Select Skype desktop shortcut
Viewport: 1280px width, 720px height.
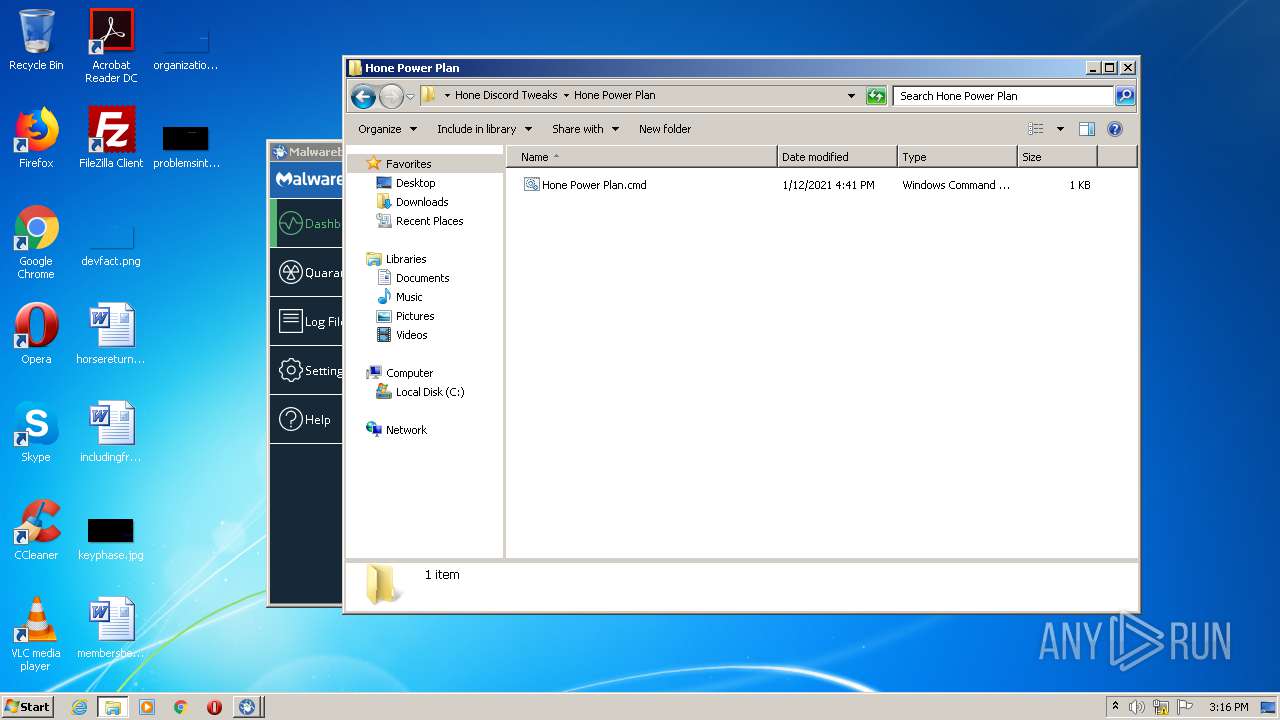pos(36,432)
